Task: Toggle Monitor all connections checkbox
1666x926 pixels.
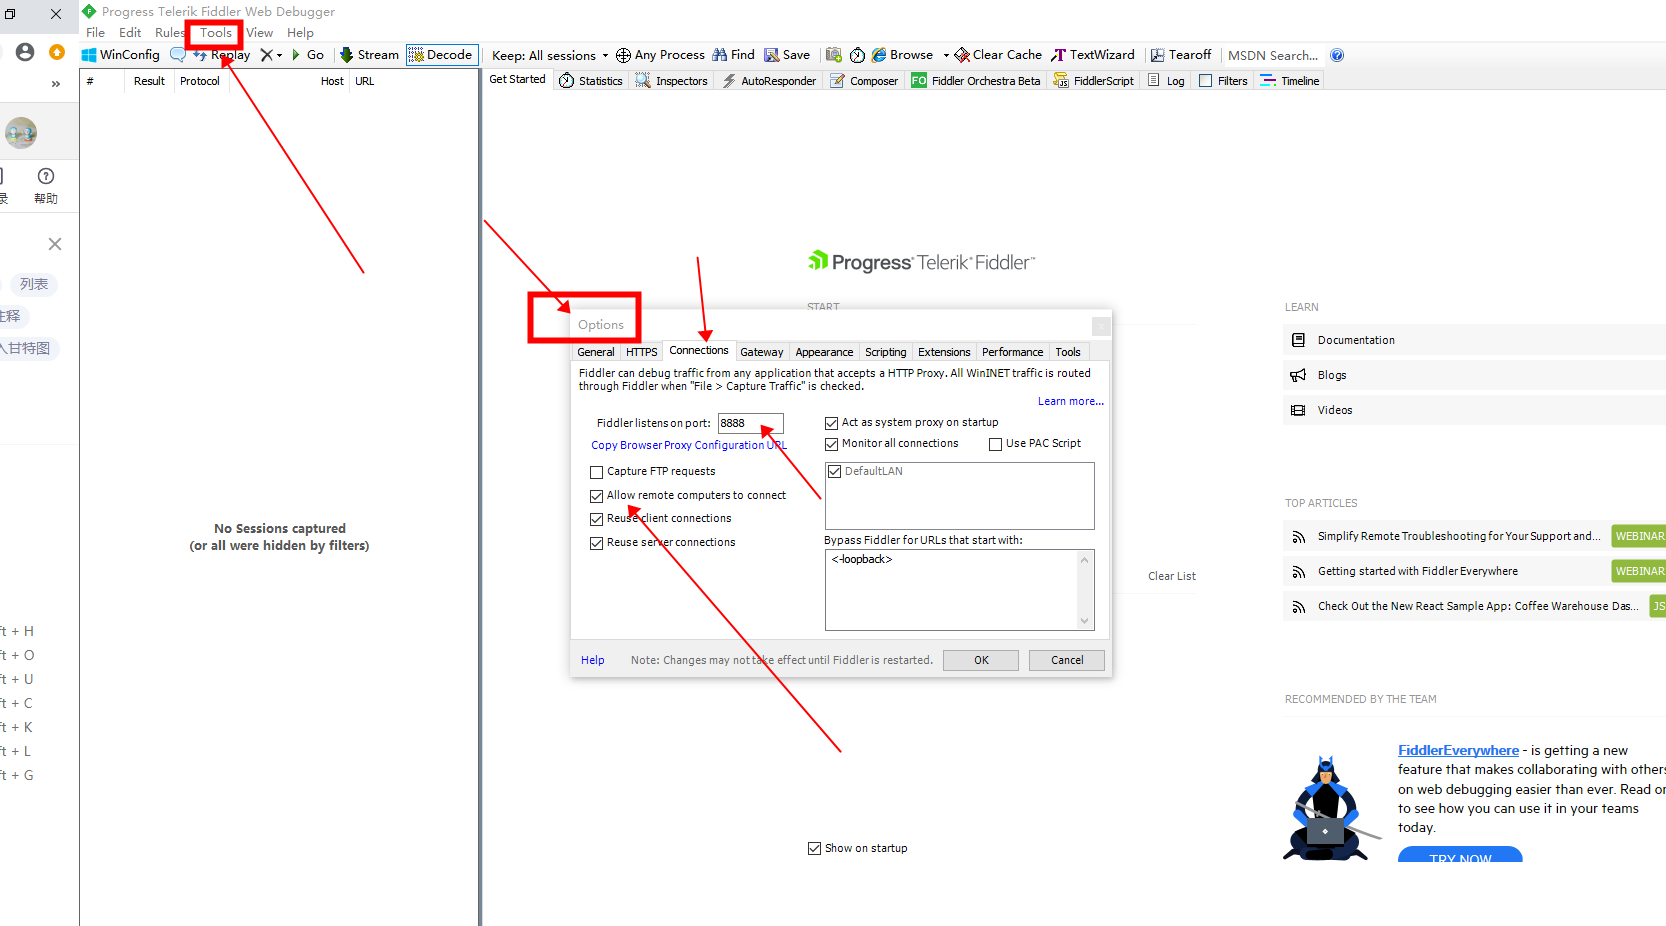Action: click(x=832, y=444)
